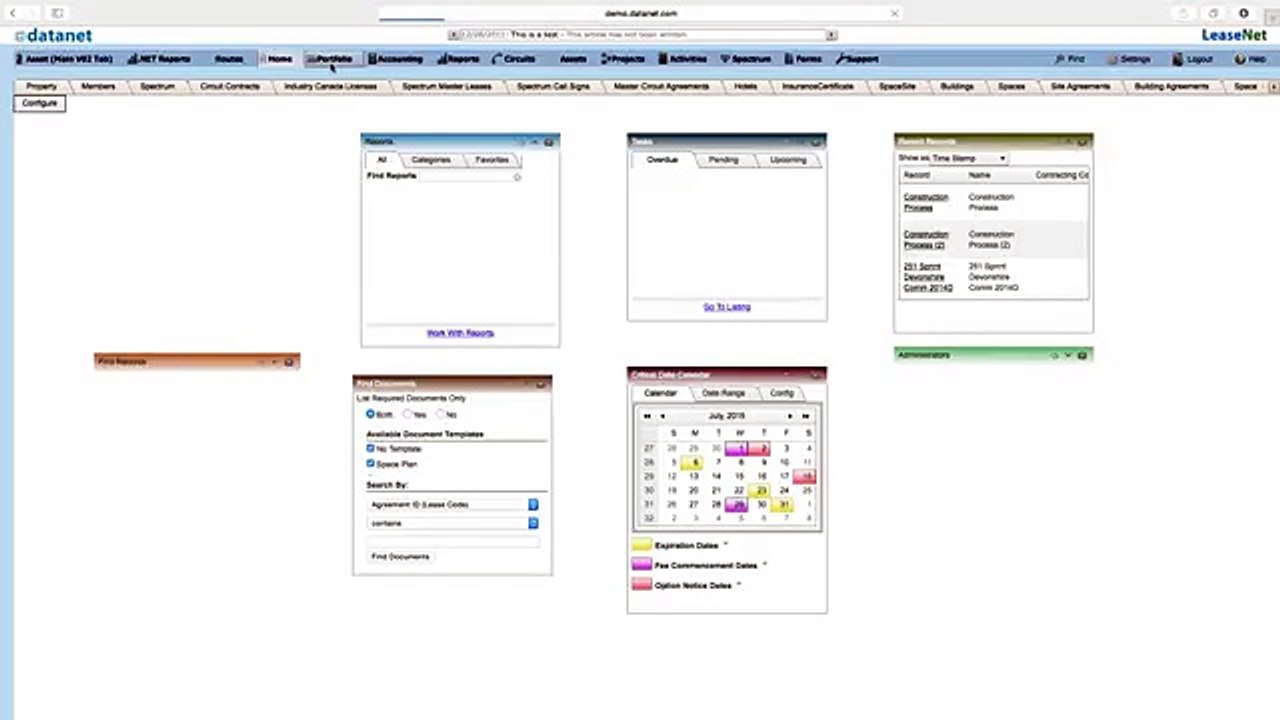This screenshot has width=1280, height=720.
Task: Click the pink Option Notice Dates swatch
Action: tap(641, 585)
